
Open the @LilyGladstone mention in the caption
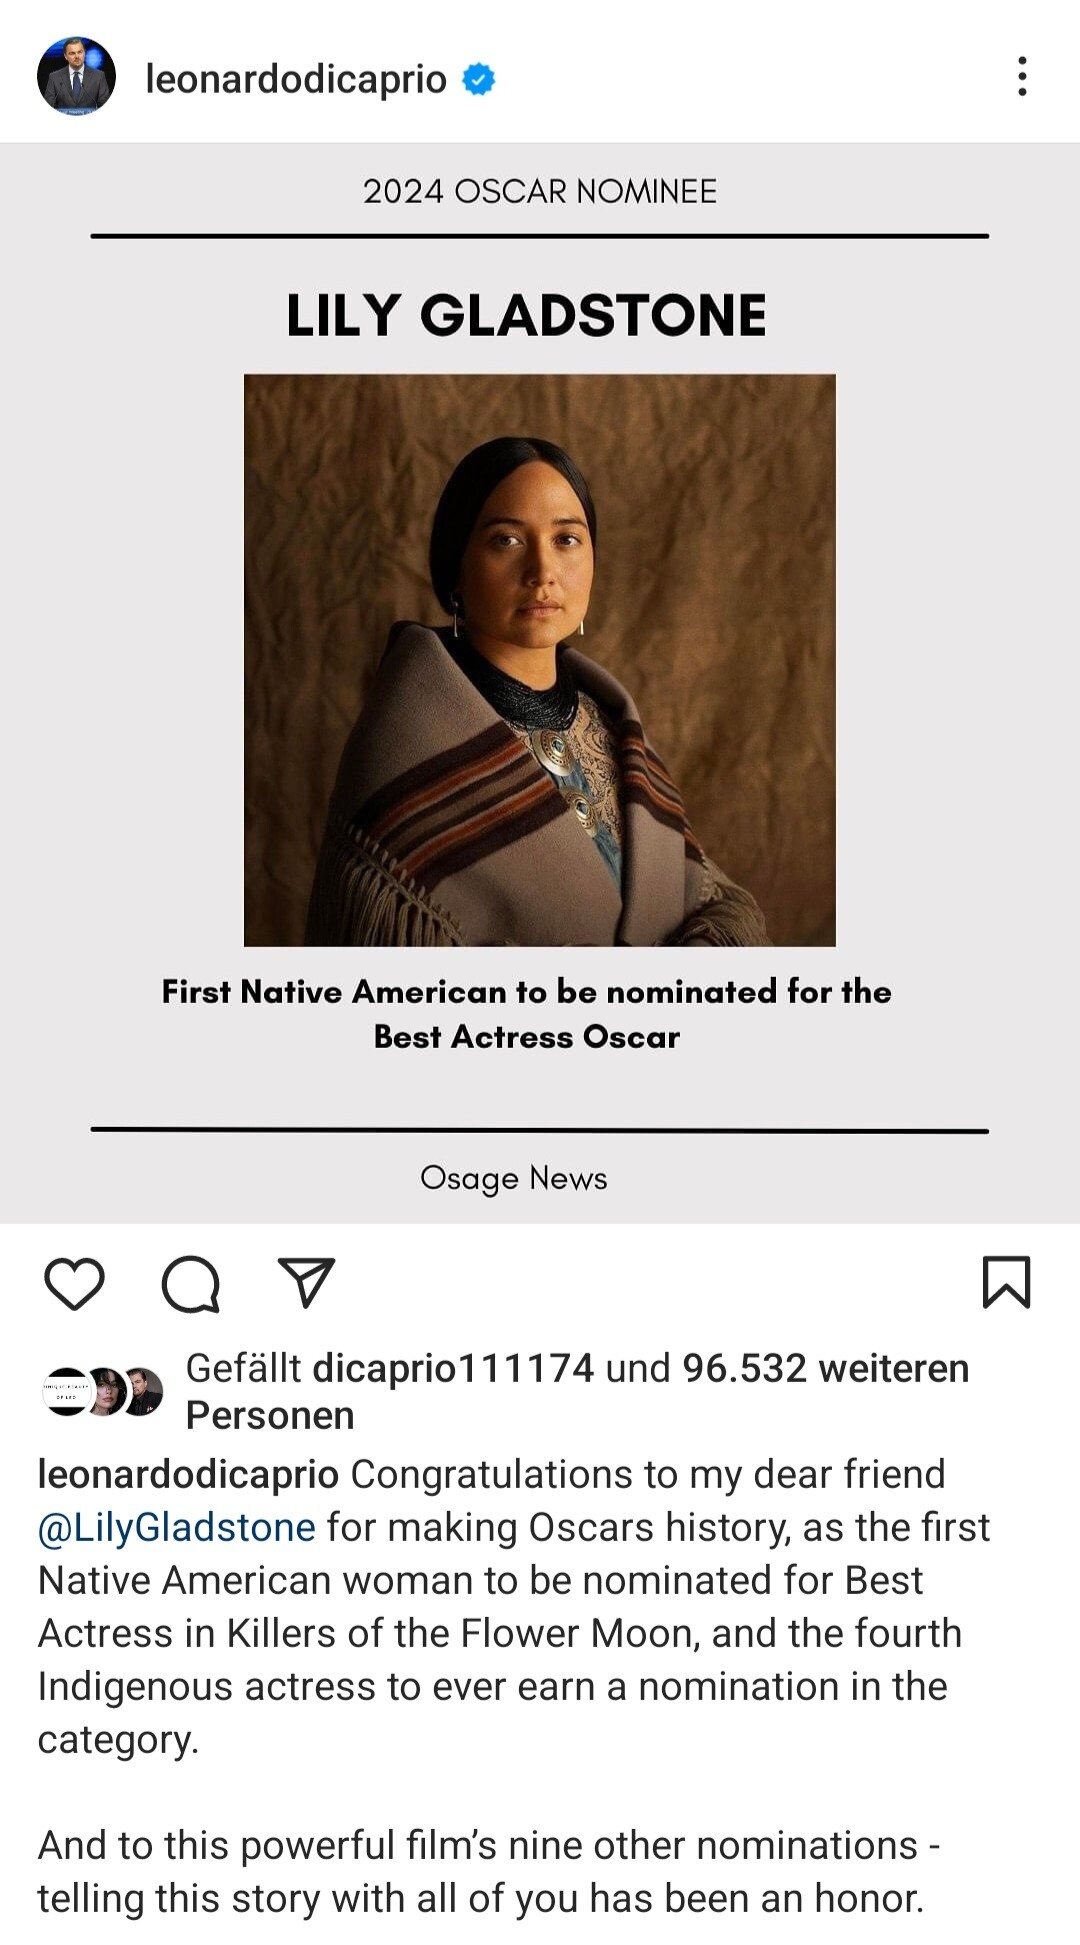coord(177,1528)
